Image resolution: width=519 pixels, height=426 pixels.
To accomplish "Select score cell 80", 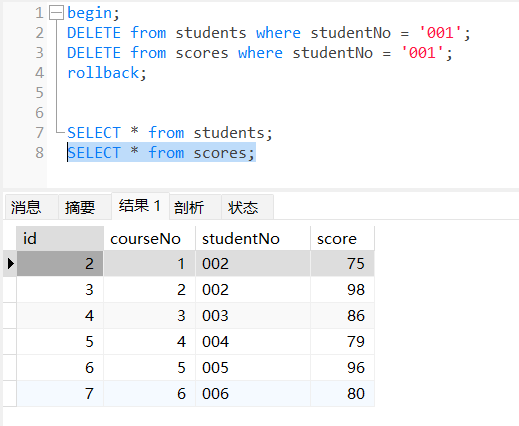I will point(342,394).
